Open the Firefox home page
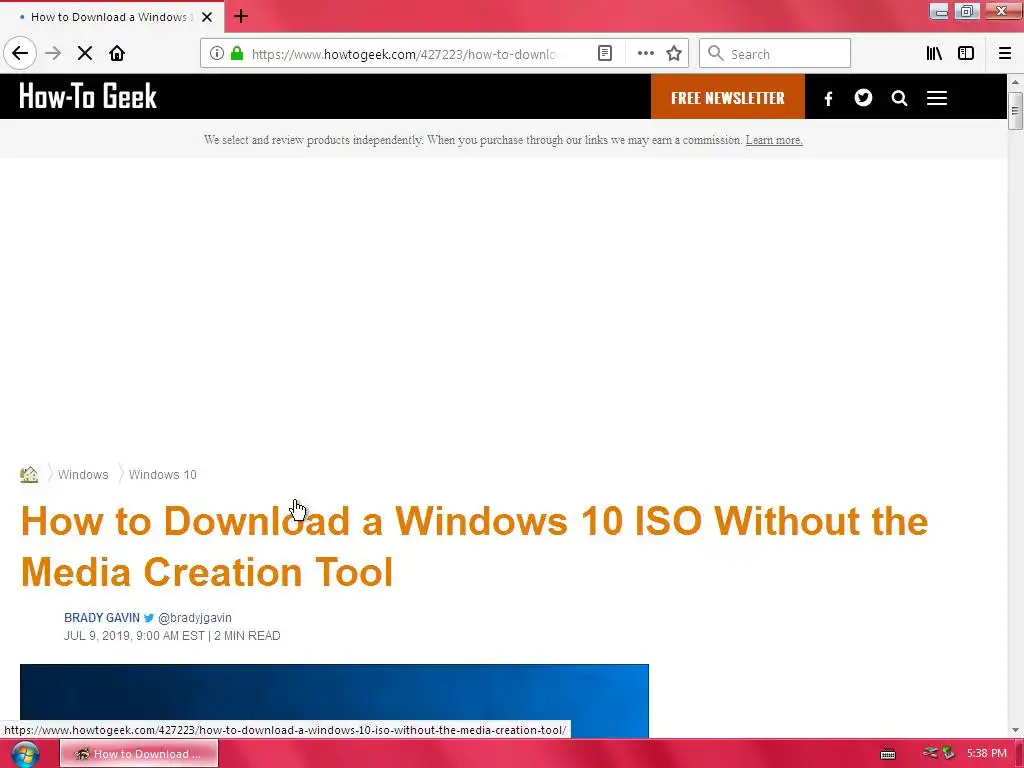 click(x=117, y=54)
